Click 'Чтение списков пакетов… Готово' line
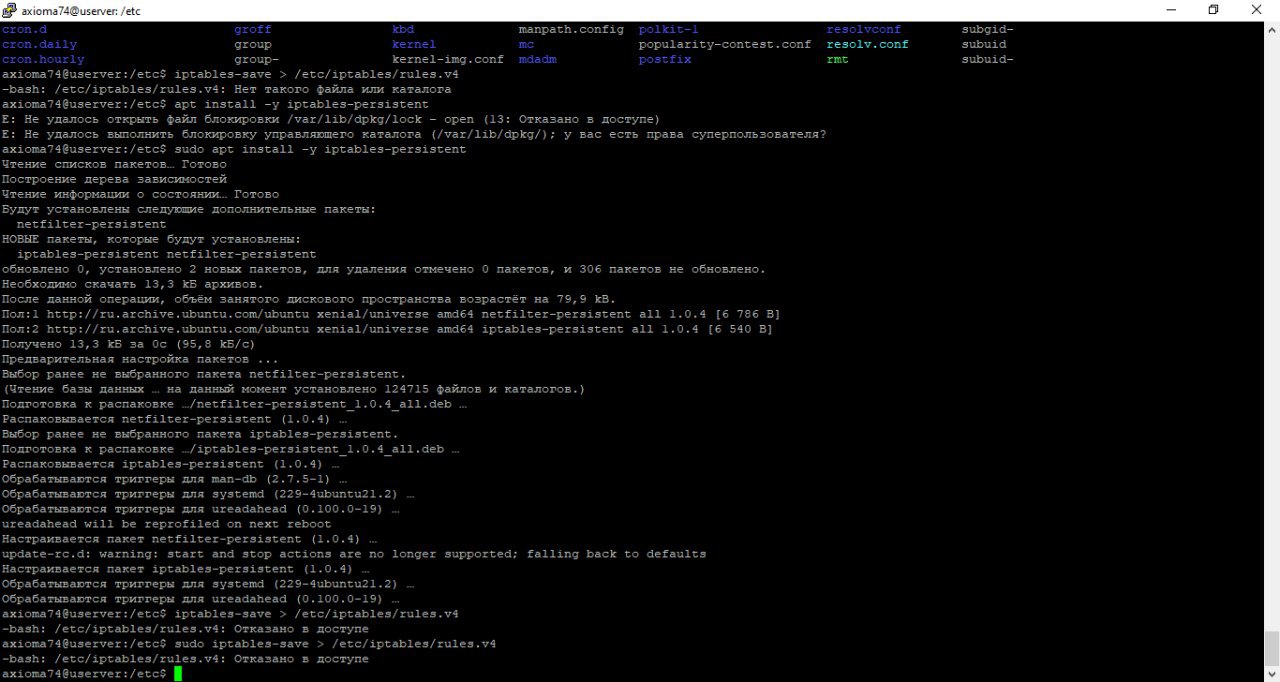The width and height of the screenshot is (1280, 682). [114, 164]
